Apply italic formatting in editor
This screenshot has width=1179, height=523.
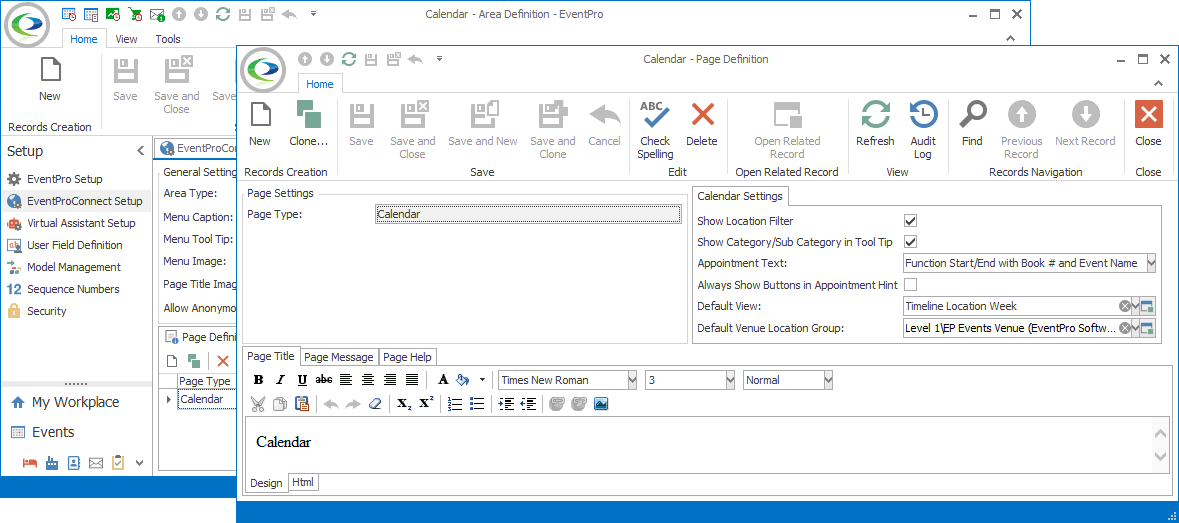[280, 380]
